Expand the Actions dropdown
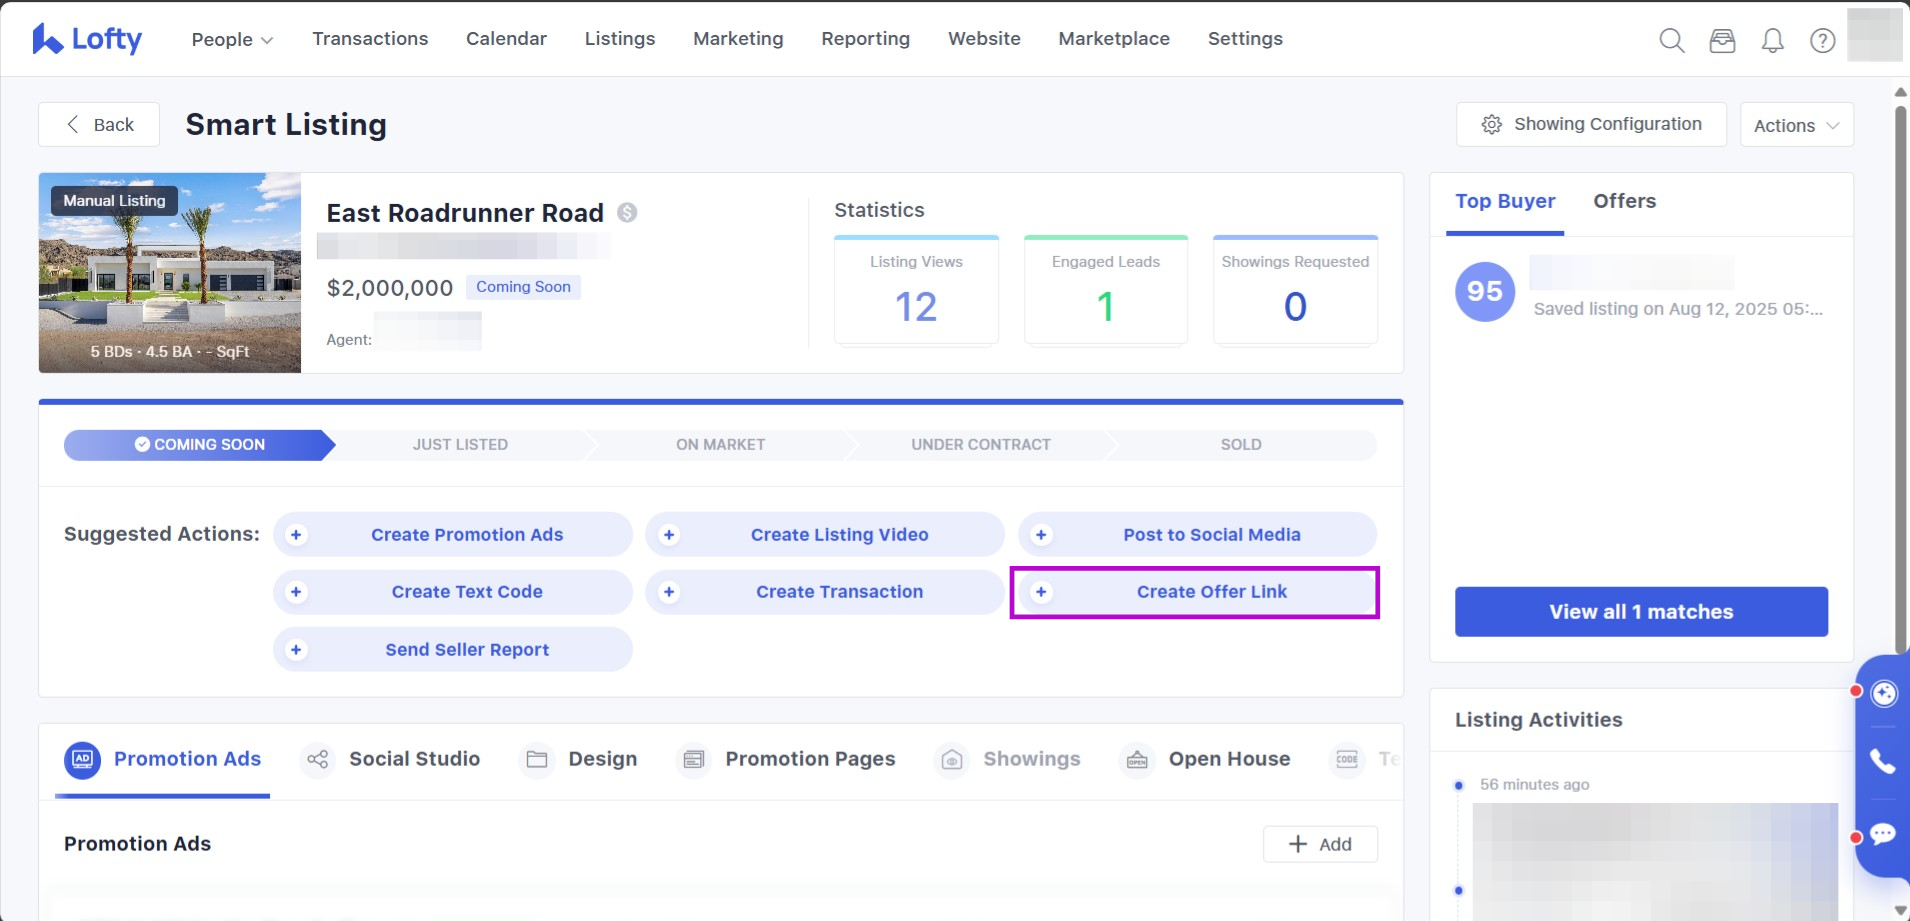 (x=1797, y=125)
